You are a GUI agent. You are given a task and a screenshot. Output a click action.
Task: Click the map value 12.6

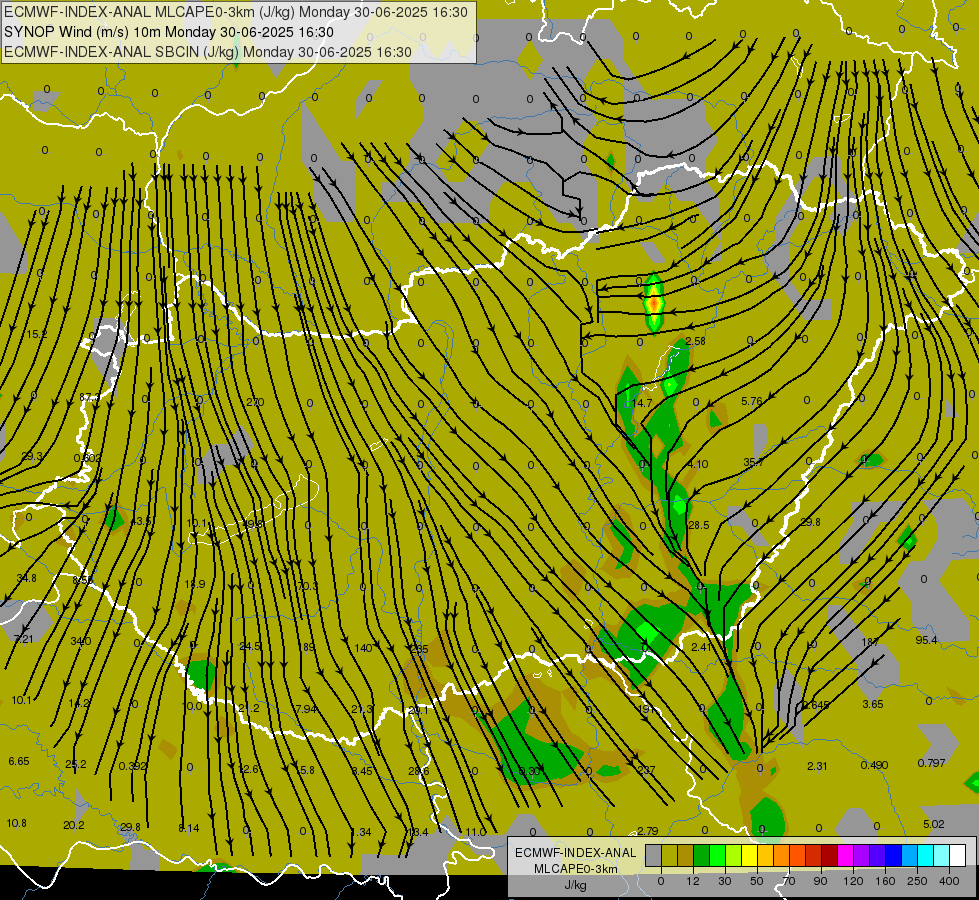click(x=248, y=769)
